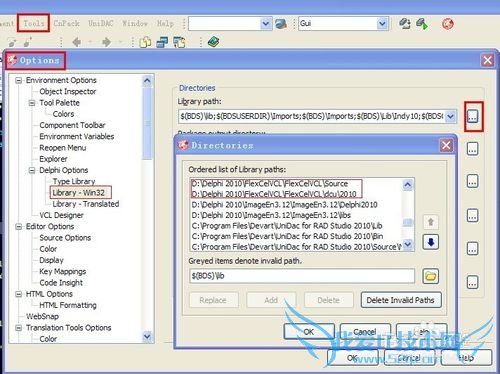Select Reopen Menu tree item

tap(63, 148)
